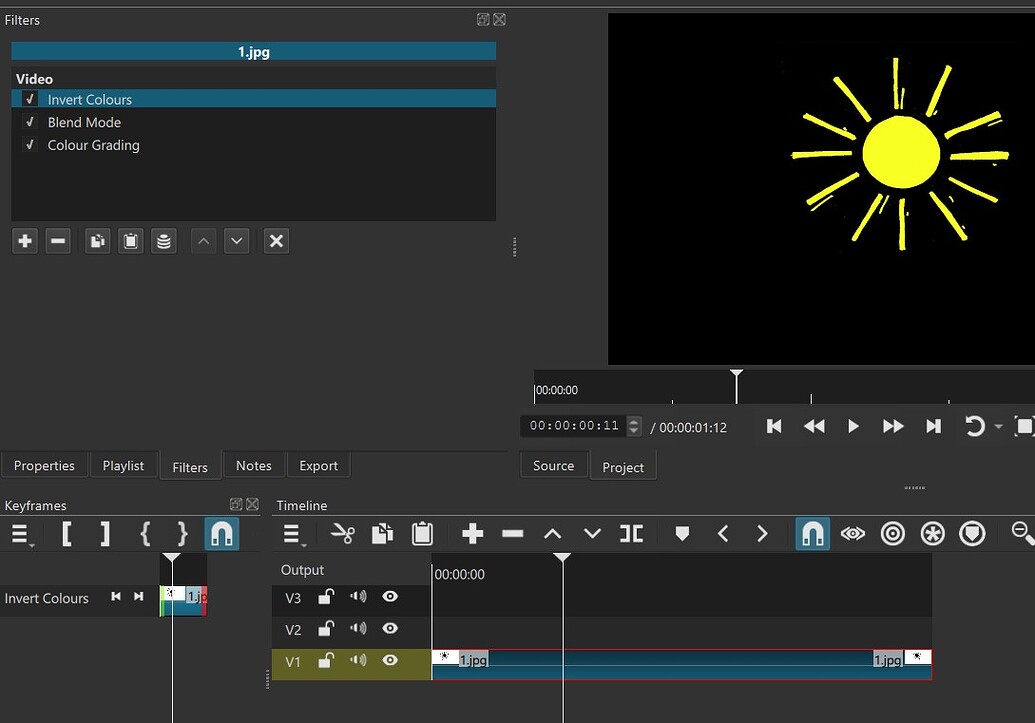Click the save filter set stack icon

[x=164, y=241]
